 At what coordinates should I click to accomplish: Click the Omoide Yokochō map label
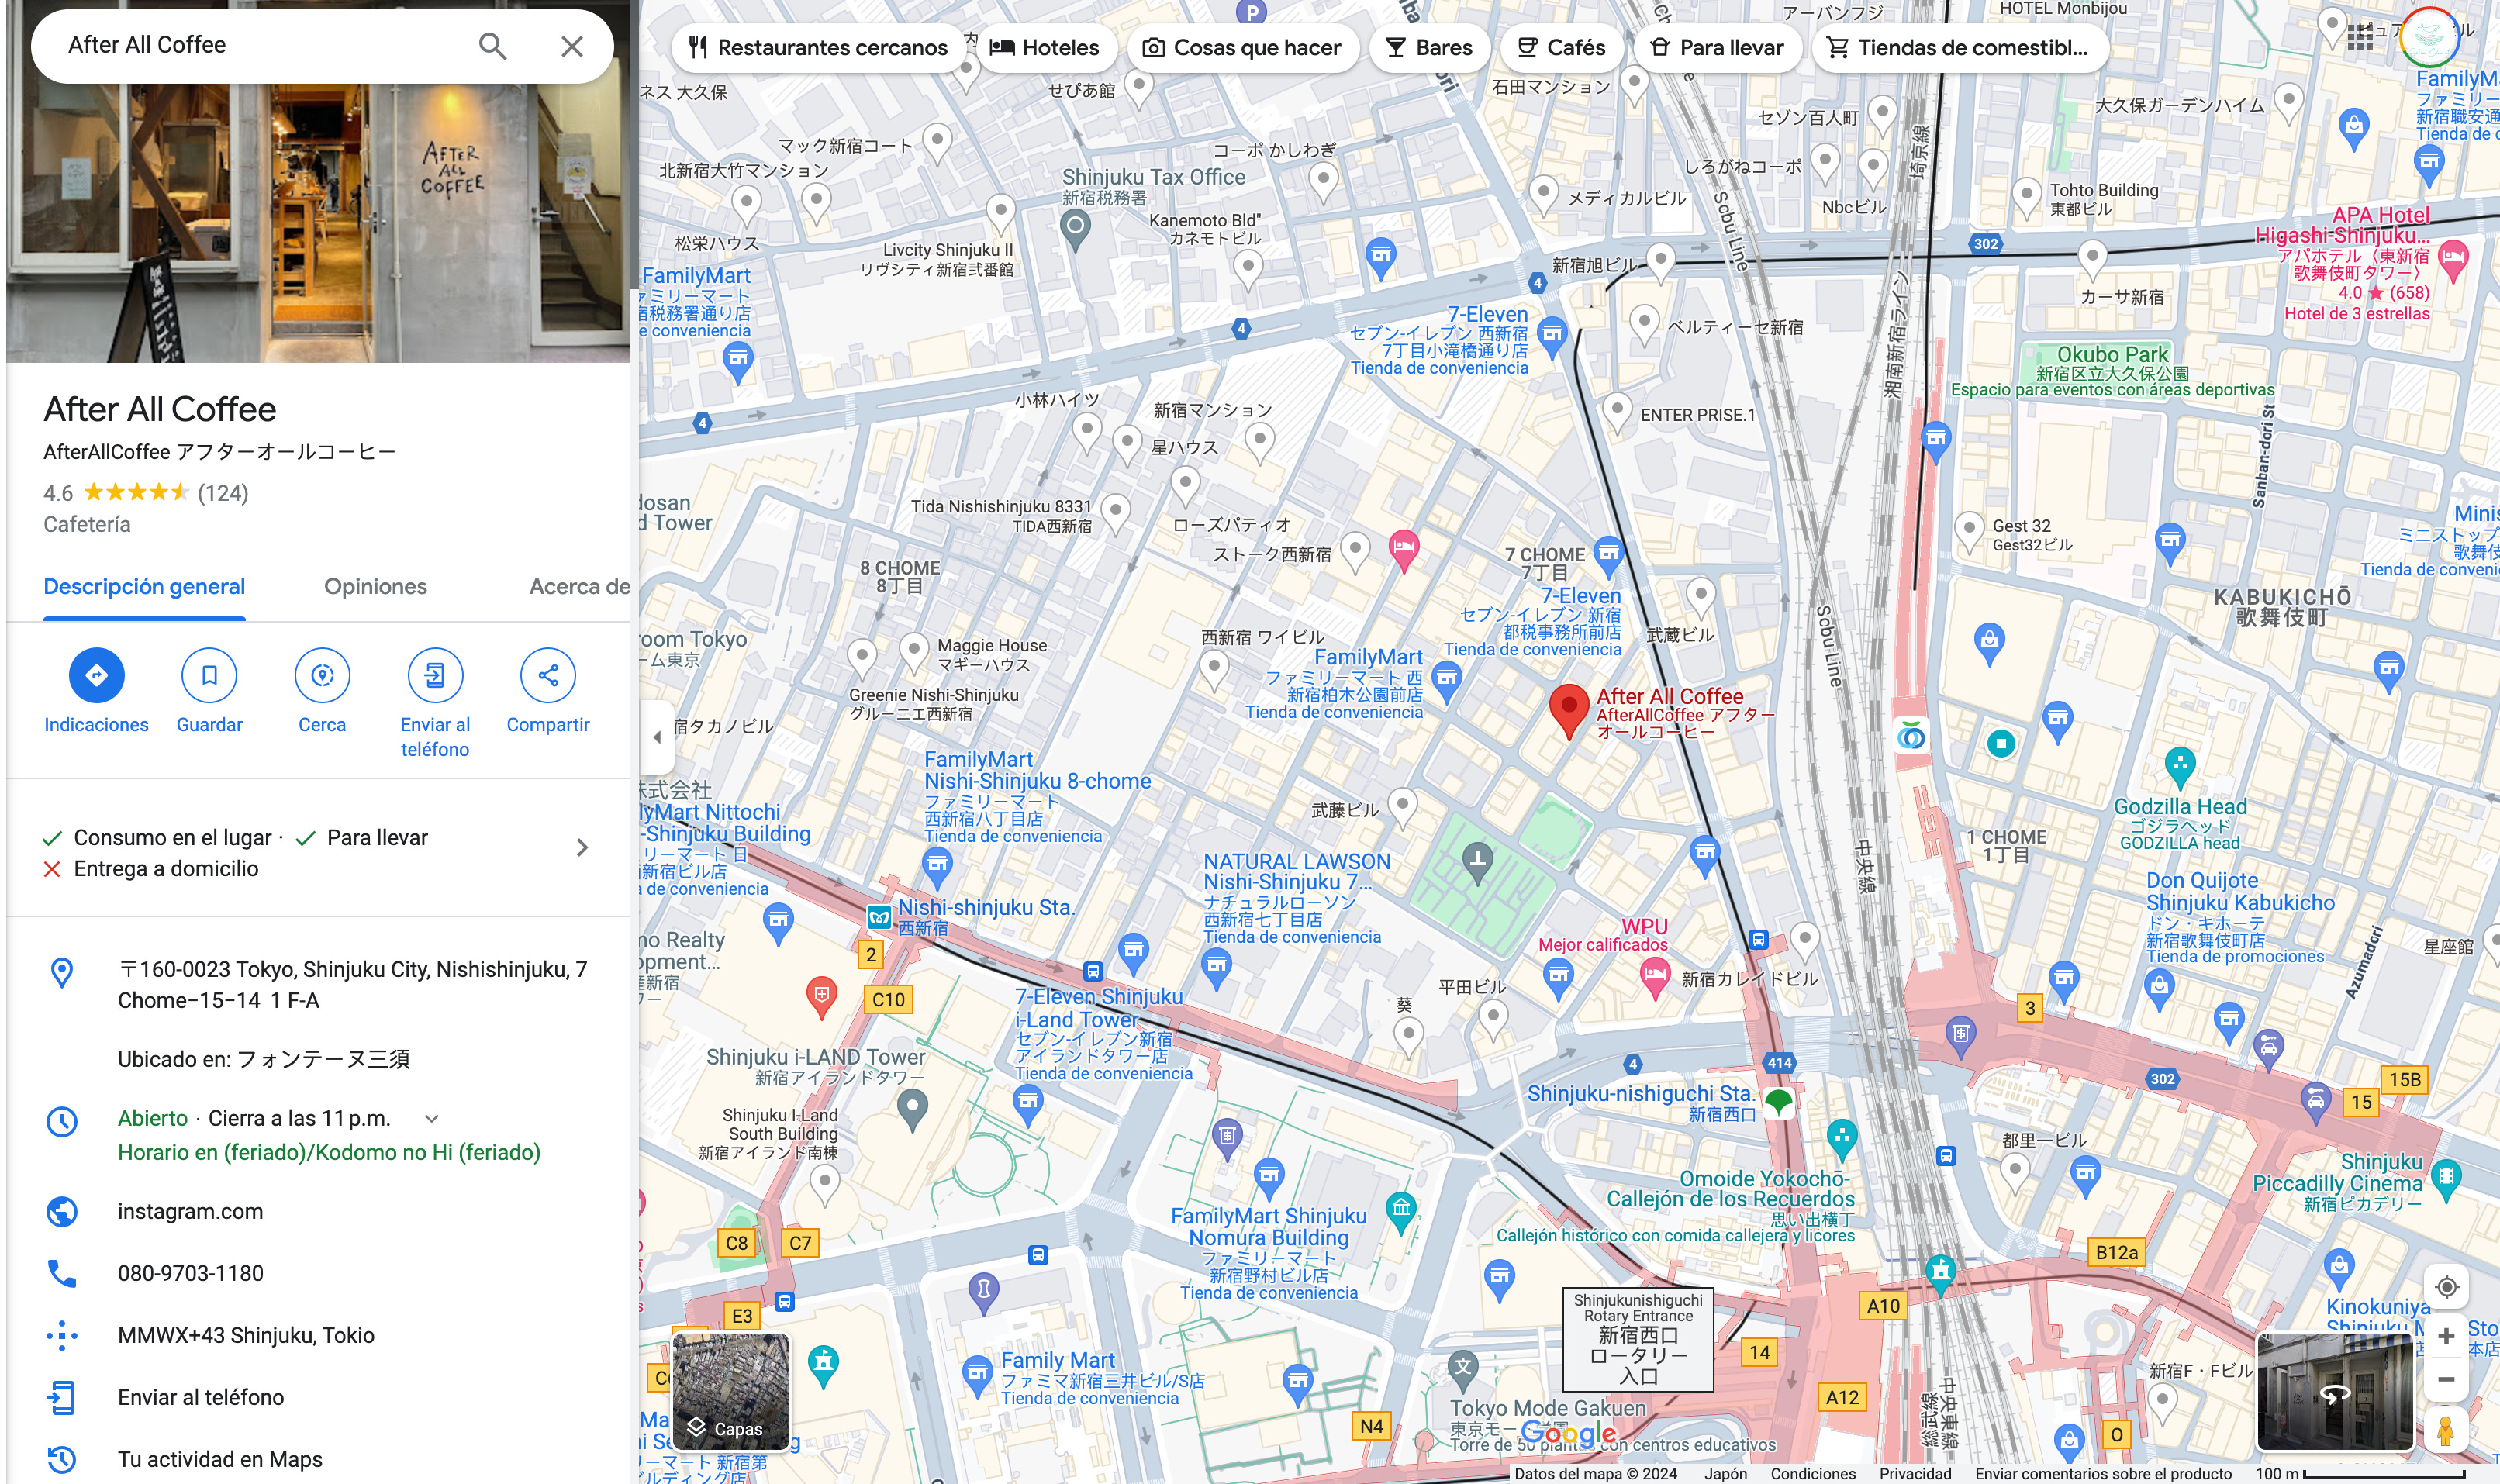1730,1189
